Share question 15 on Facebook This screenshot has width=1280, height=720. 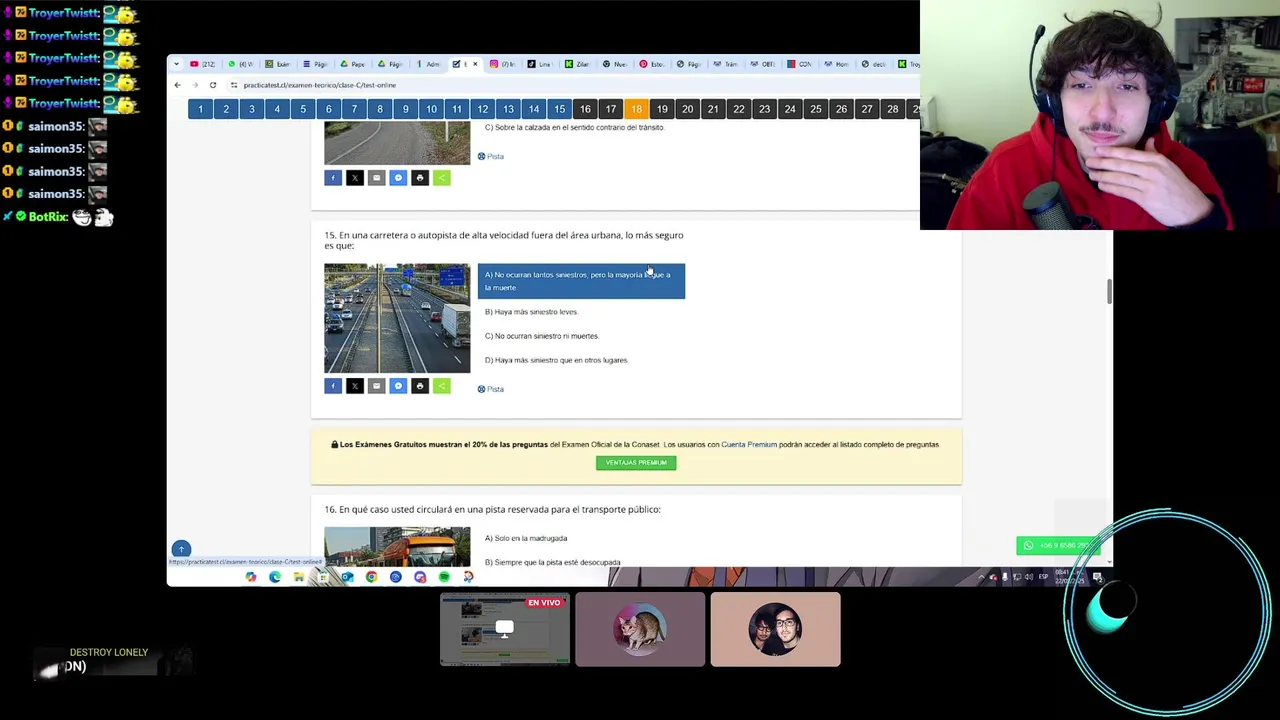point(333,386)
